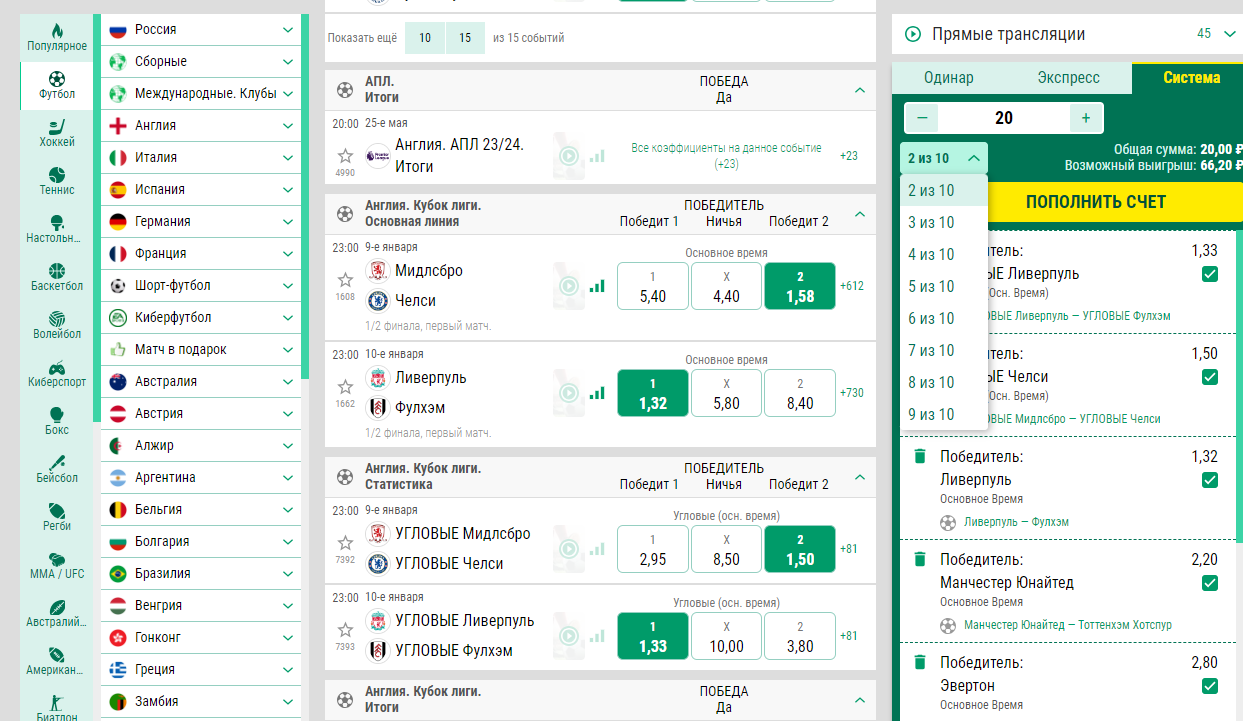
Task: Switch to the Экспресс bet tab
Action: coord(1068,78)
